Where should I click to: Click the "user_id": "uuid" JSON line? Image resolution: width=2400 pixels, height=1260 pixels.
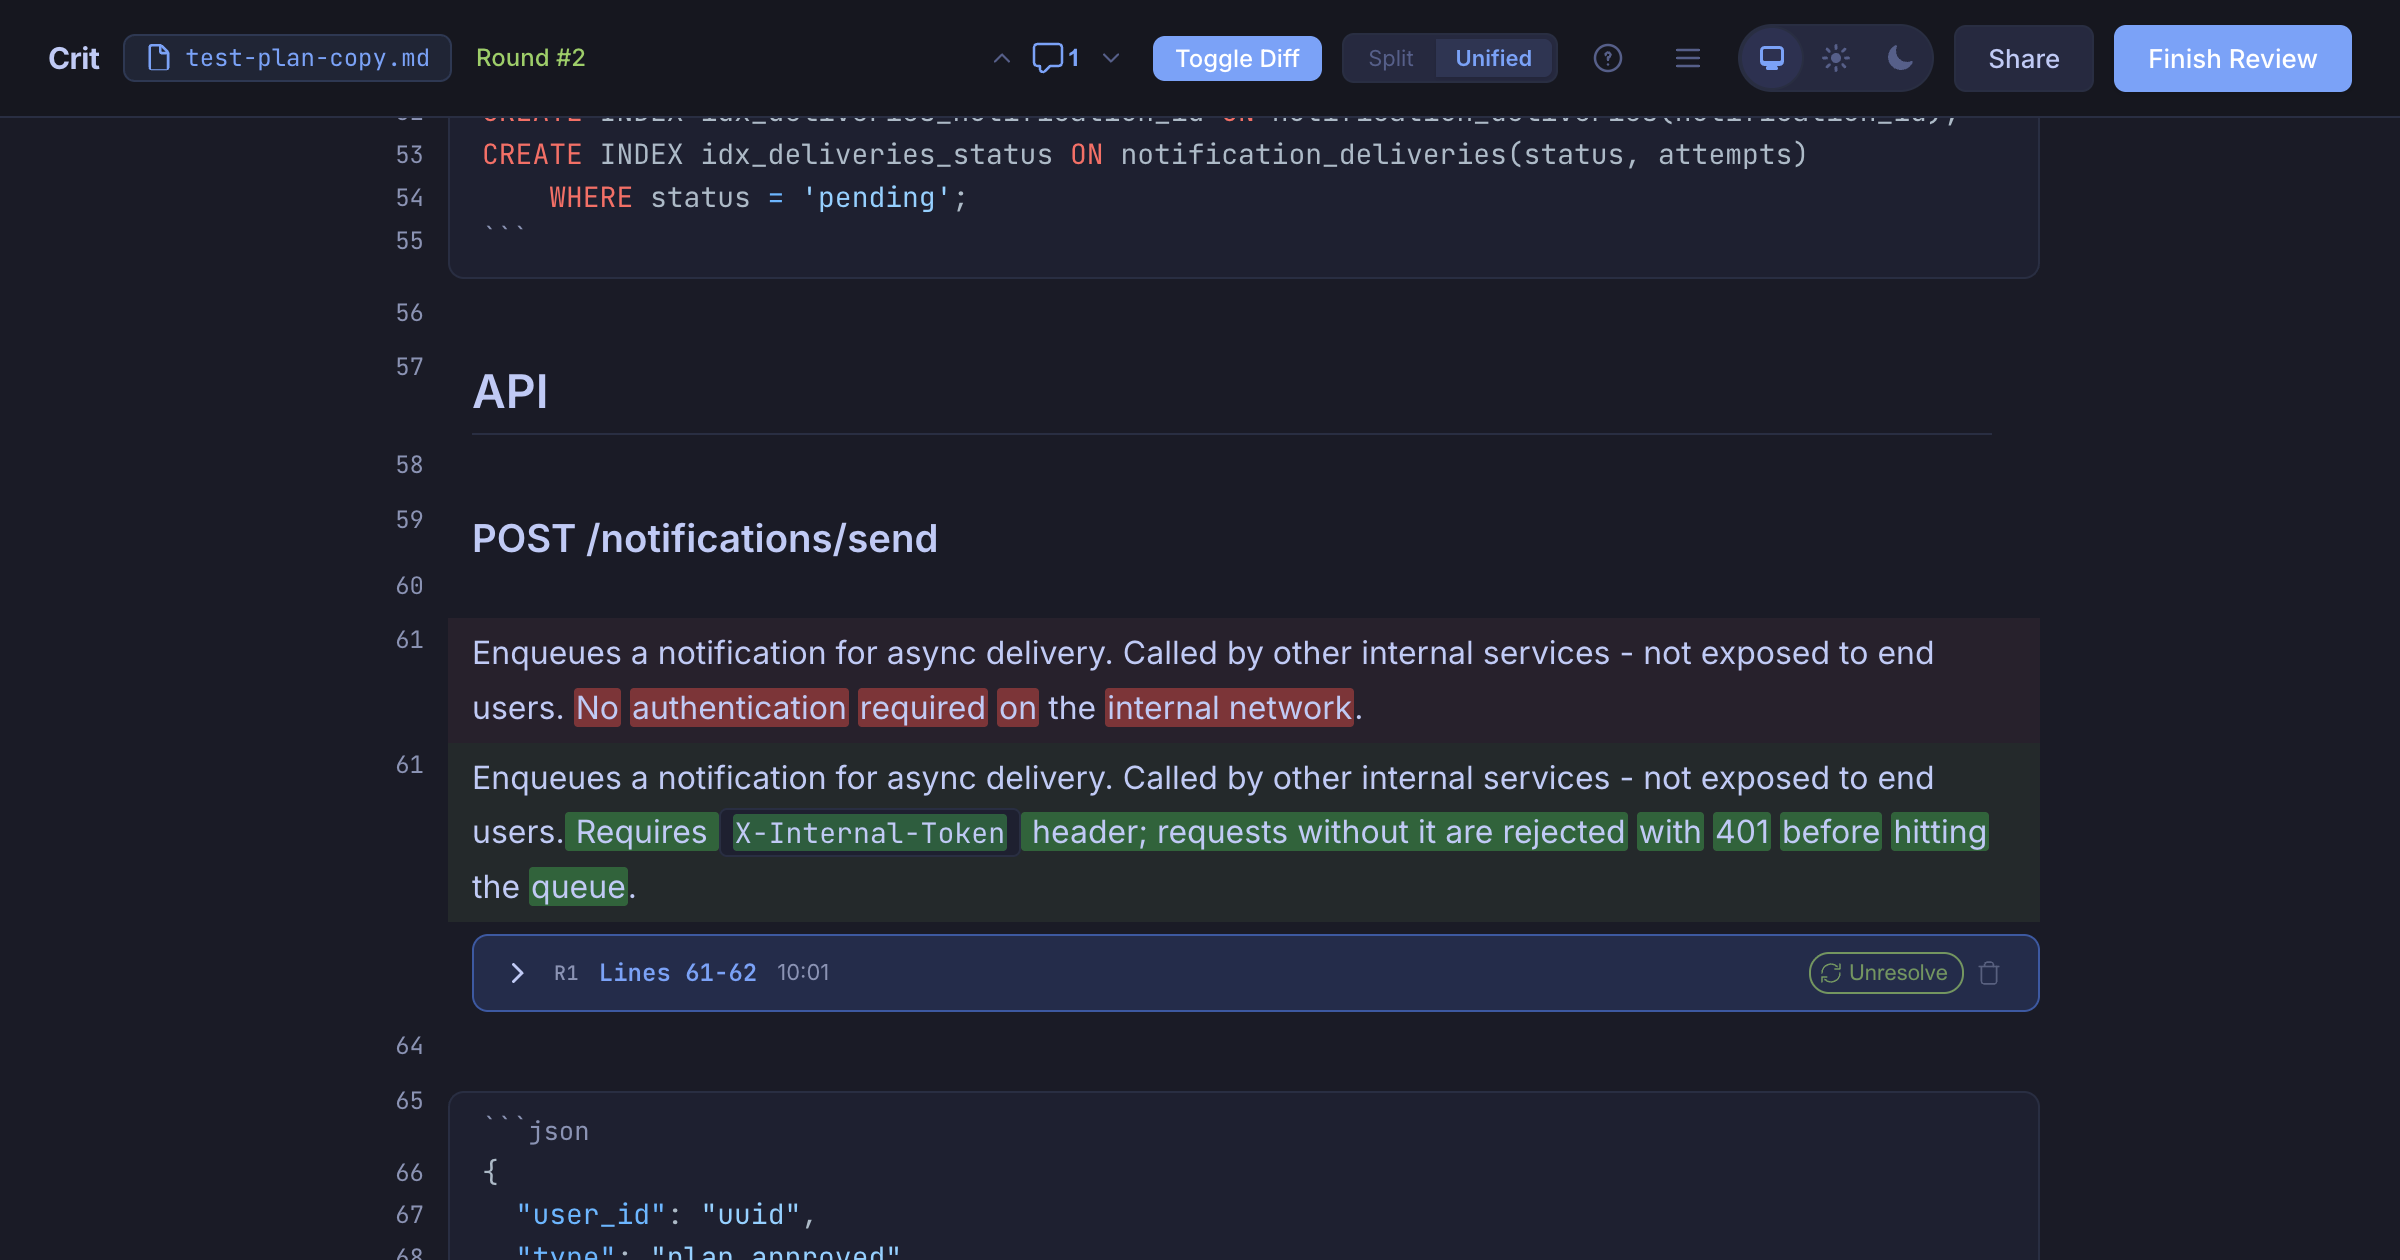pos(666,1215)
